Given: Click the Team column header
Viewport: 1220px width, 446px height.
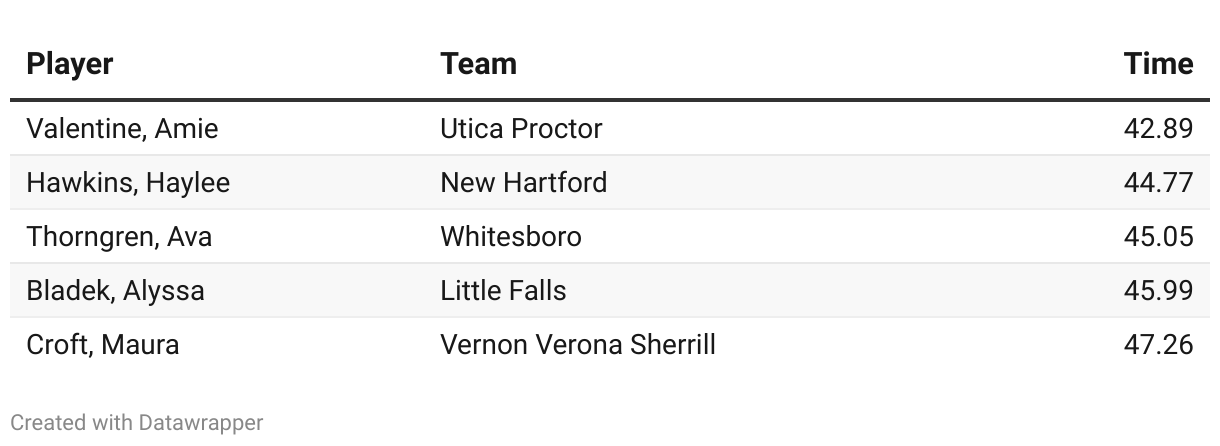Looking at the screenshot, I should (478, 64).
